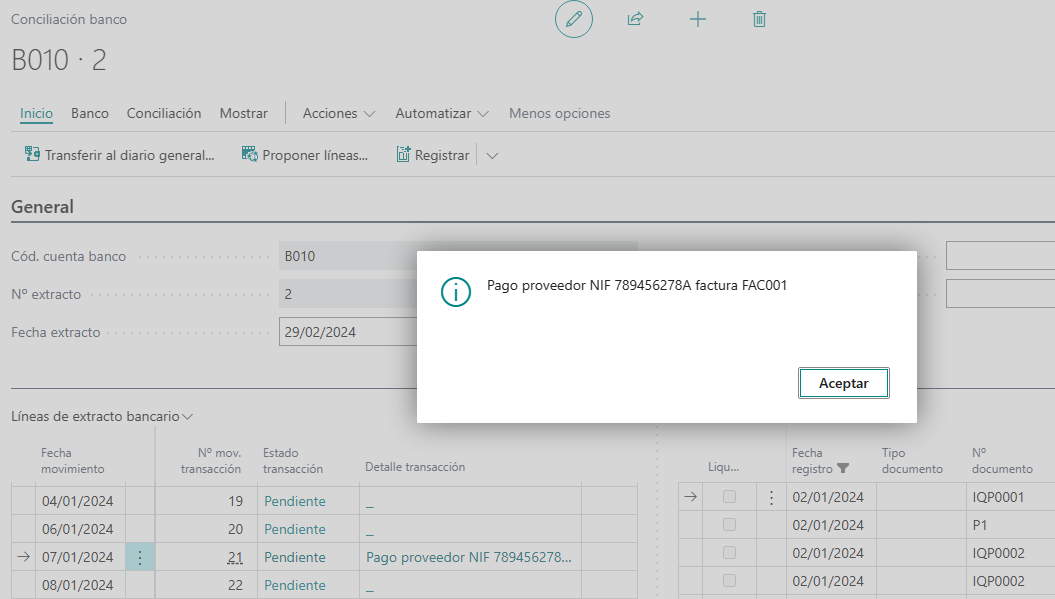Screen dimensions: 1055x599
Task: Switch to the Banco tab
Action: (x=89, y=113)
